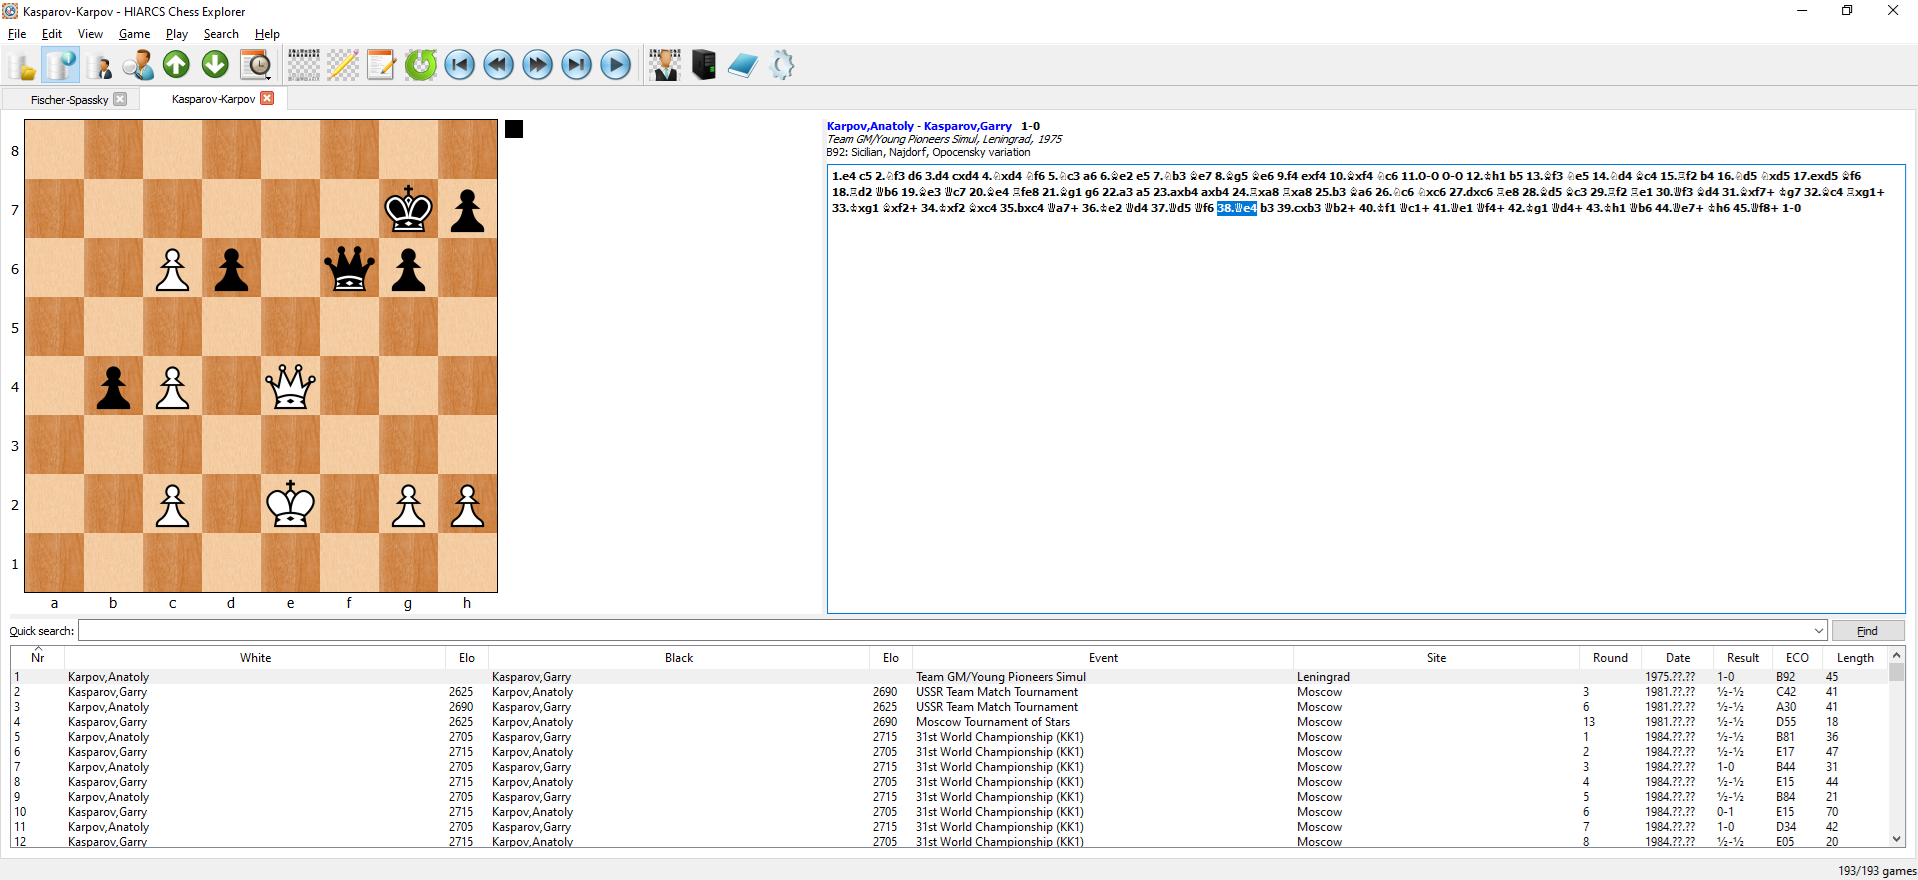1918x880 pixels.
Task: Sort games by the Length column header
Action: point(1855,658)
